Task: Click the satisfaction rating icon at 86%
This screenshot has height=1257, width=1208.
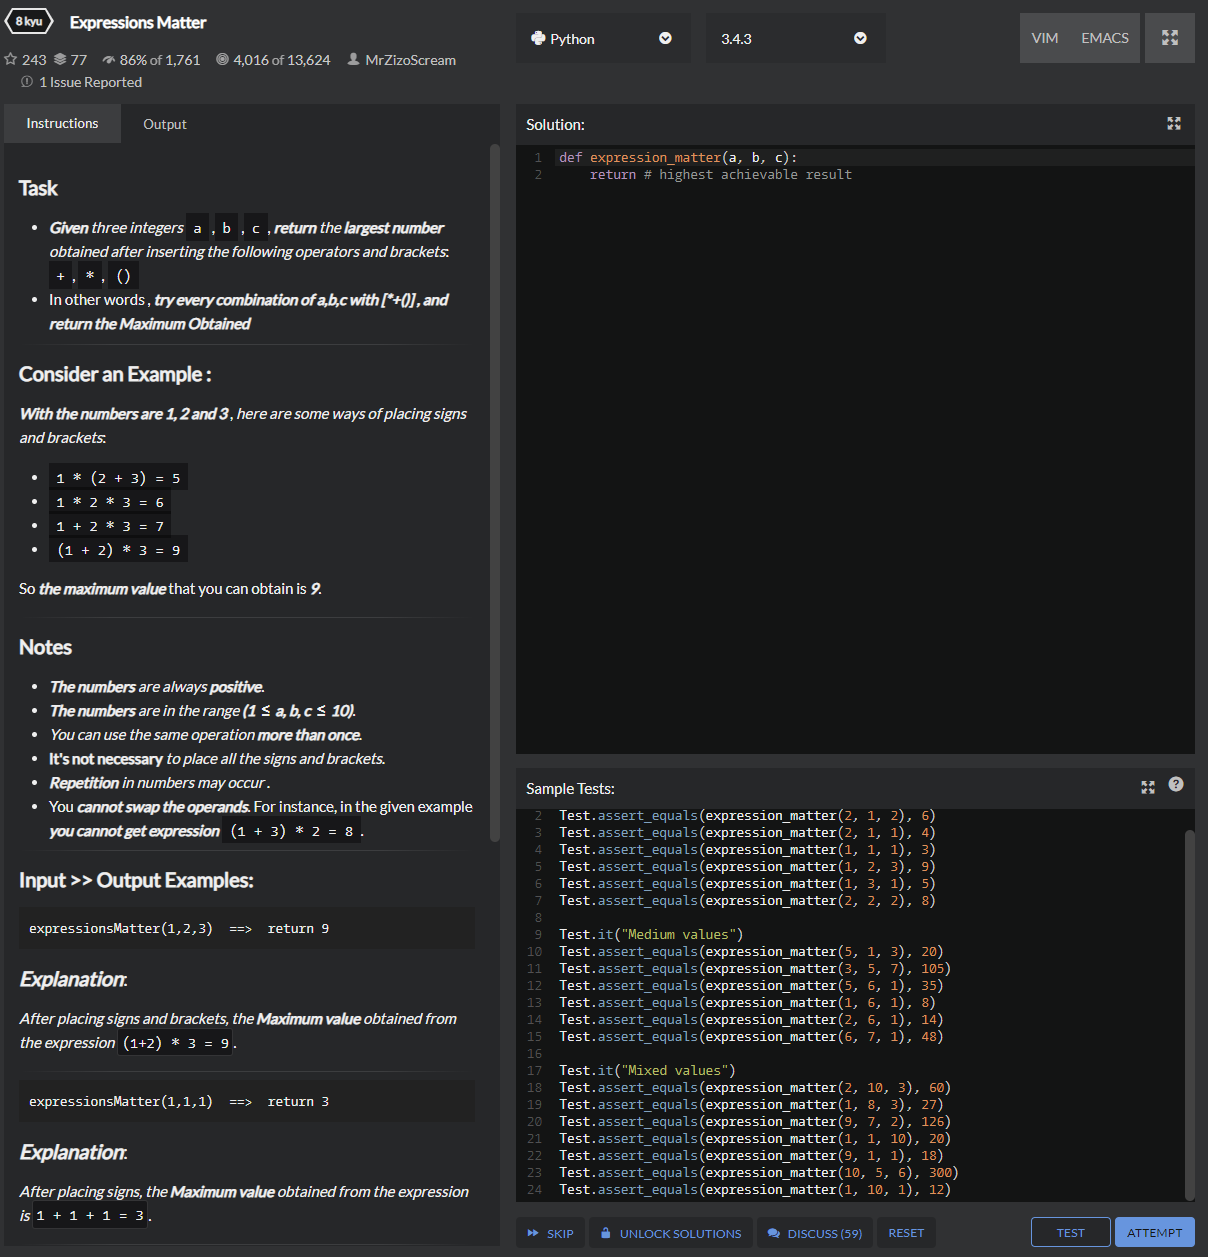Action: [109, 60]
